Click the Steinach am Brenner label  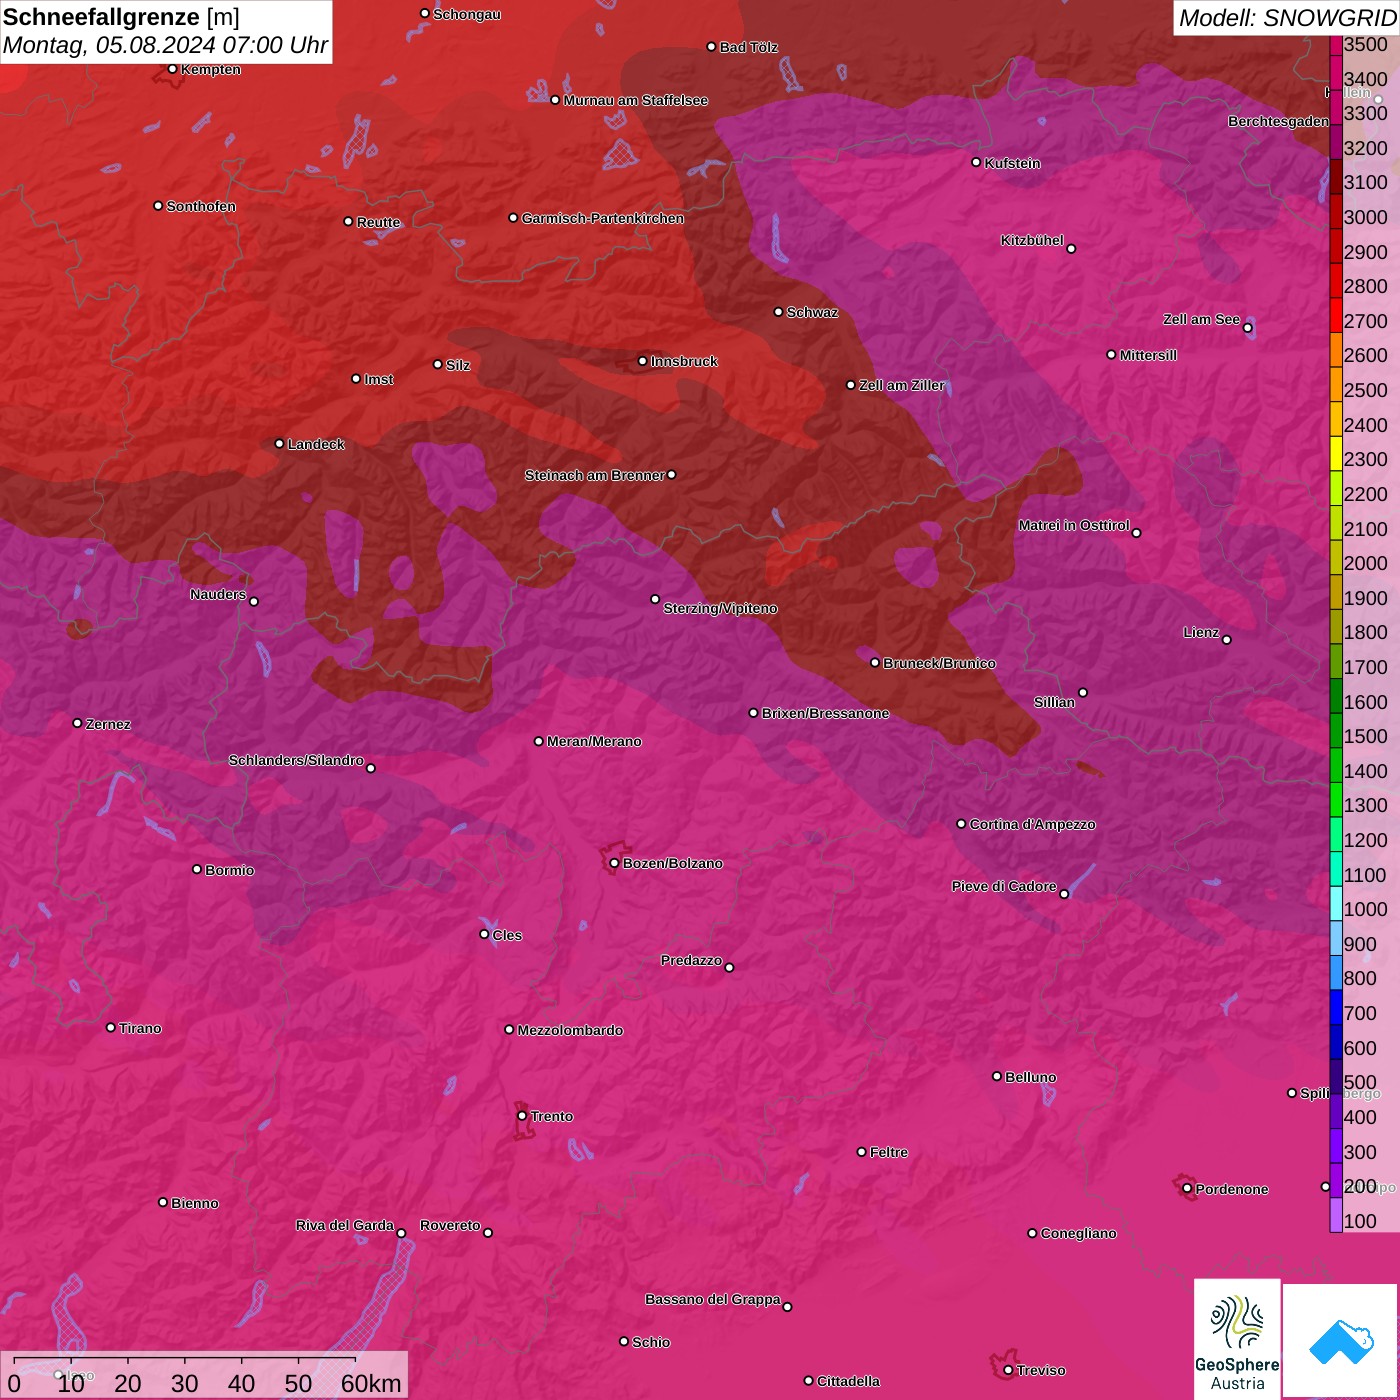(x=595, y=475)
